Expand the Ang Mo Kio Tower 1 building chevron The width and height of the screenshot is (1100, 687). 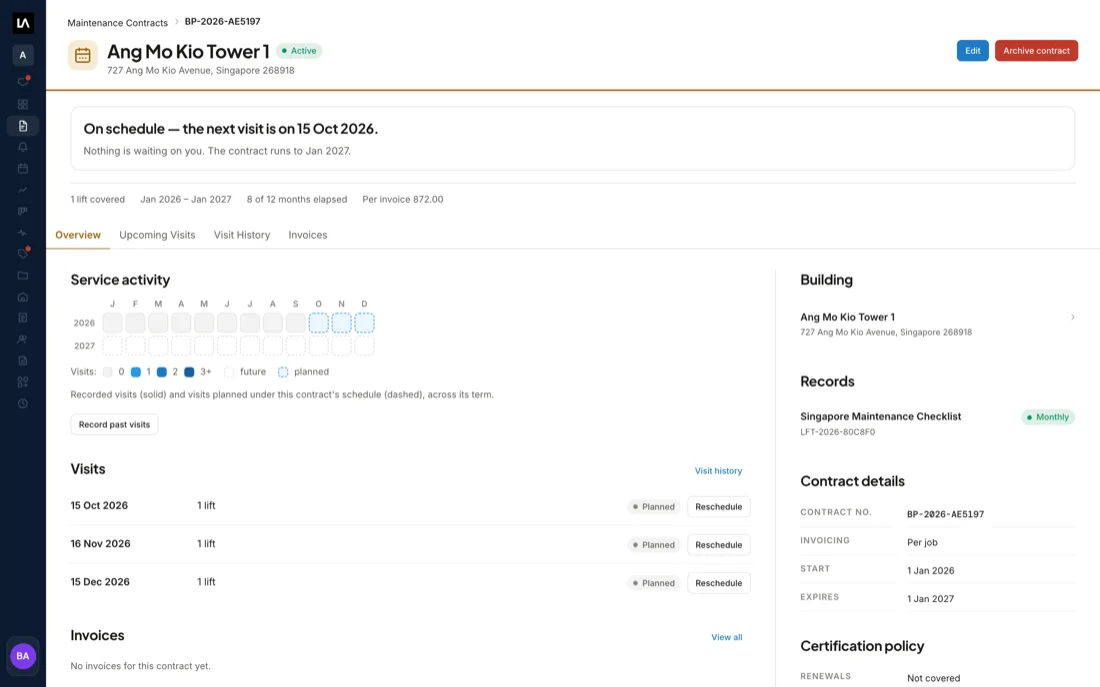click(1073, 317)
